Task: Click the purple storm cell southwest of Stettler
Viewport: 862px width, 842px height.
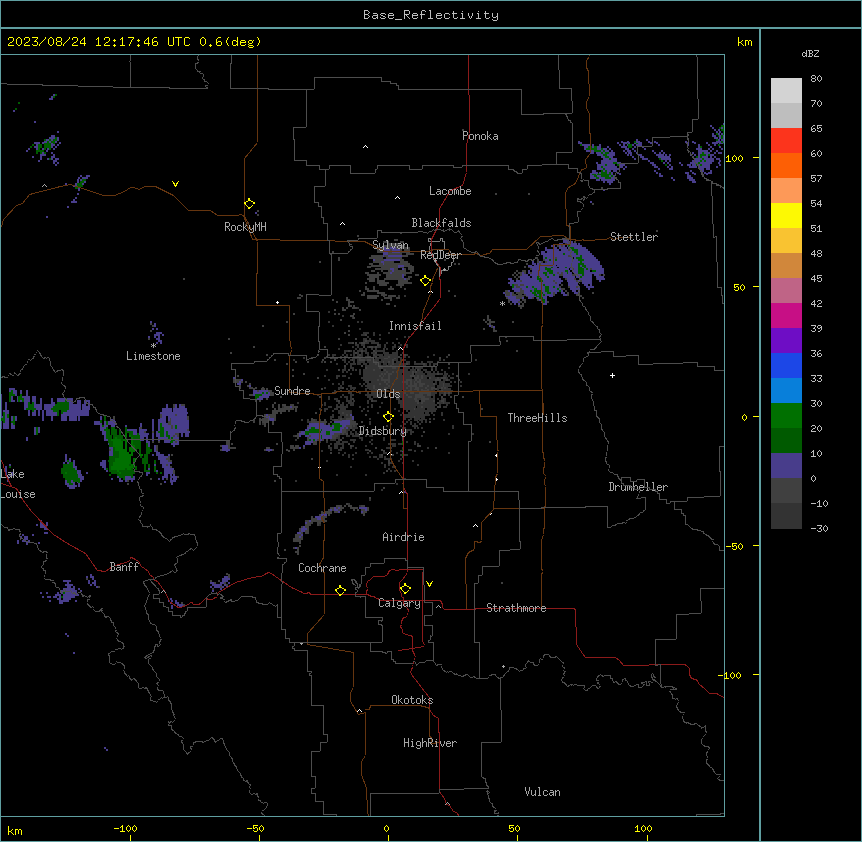Action: click(555, 273)
